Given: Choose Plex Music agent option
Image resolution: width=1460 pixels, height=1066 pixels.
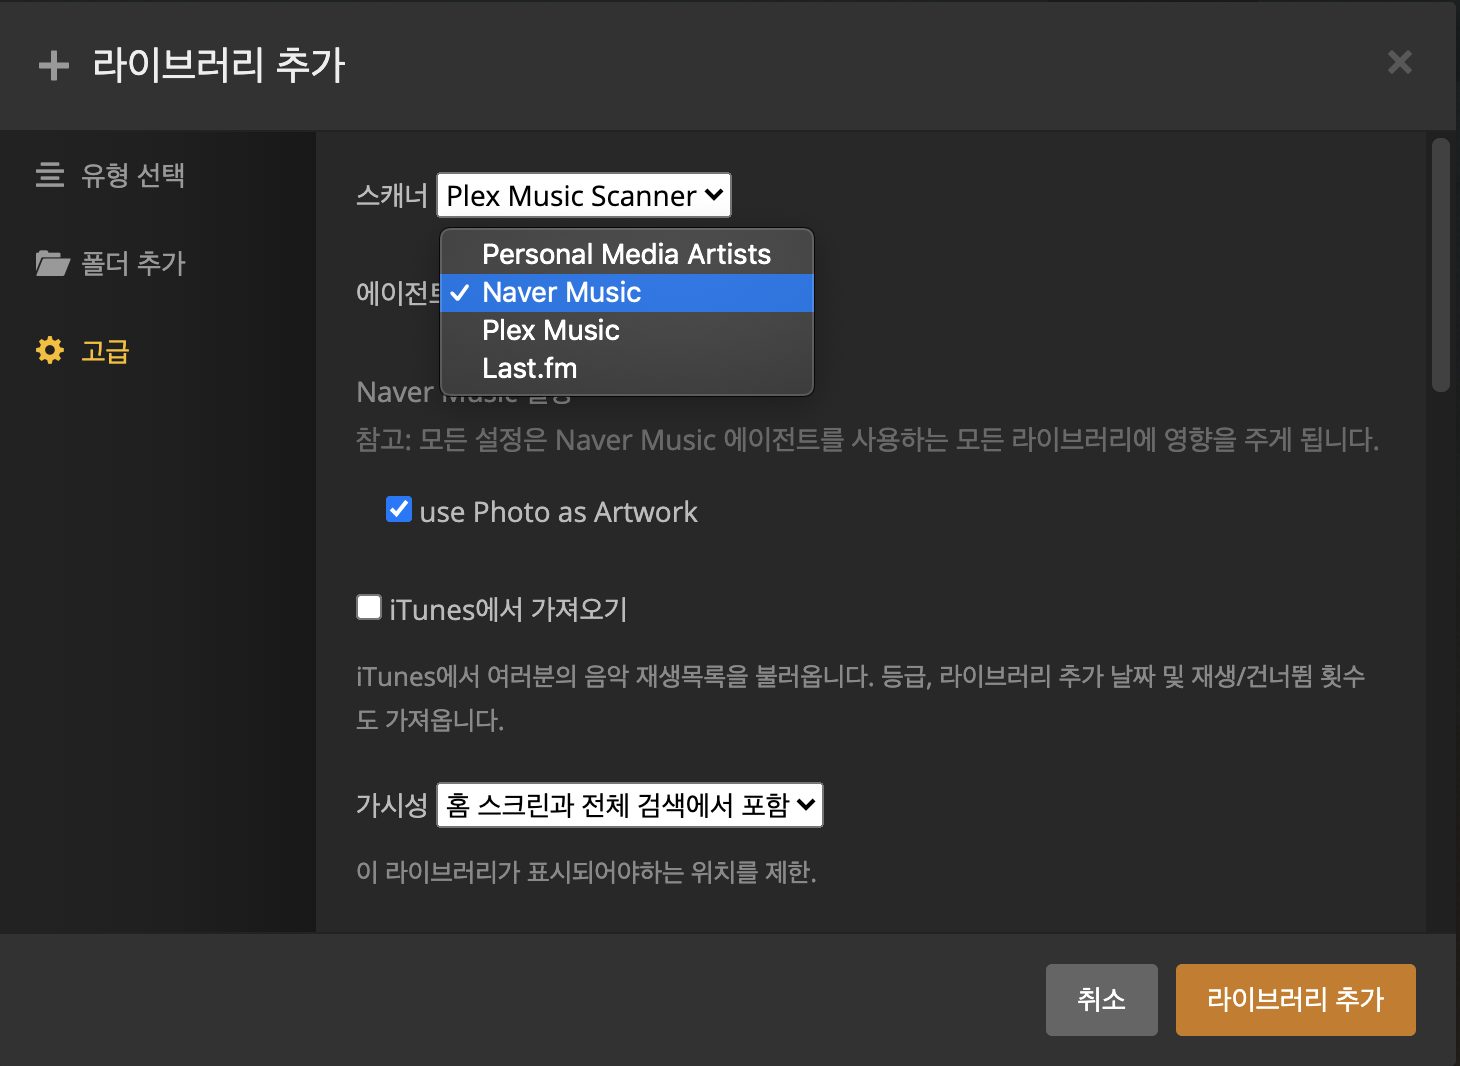Looking at the screenshot, I should [627, 330].
